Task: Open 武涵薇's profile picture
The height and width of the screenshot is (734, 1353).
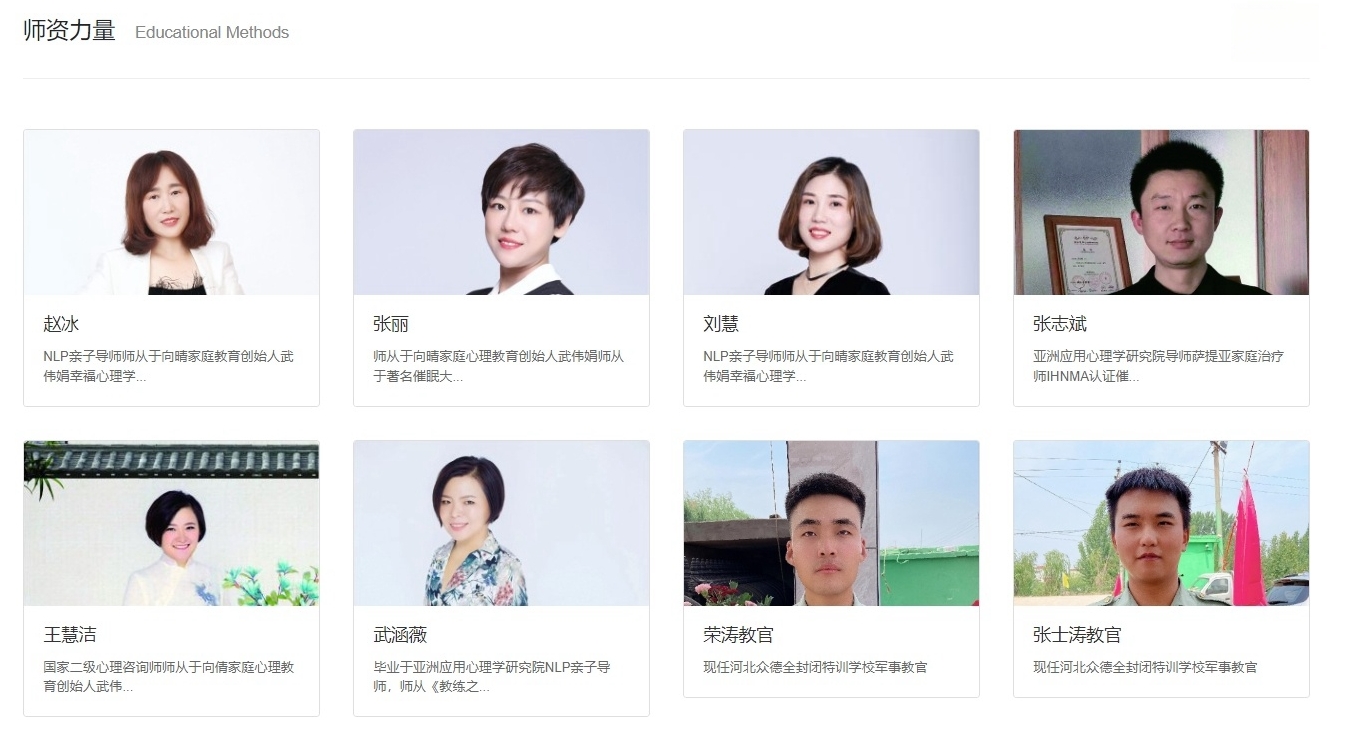Action: tap(501, 523)
